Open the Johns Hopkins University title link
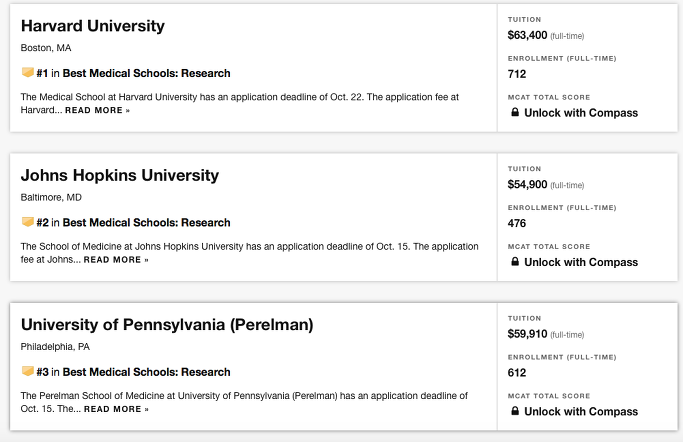This screenshot has height=442, width=683. (x=120, y=175)
